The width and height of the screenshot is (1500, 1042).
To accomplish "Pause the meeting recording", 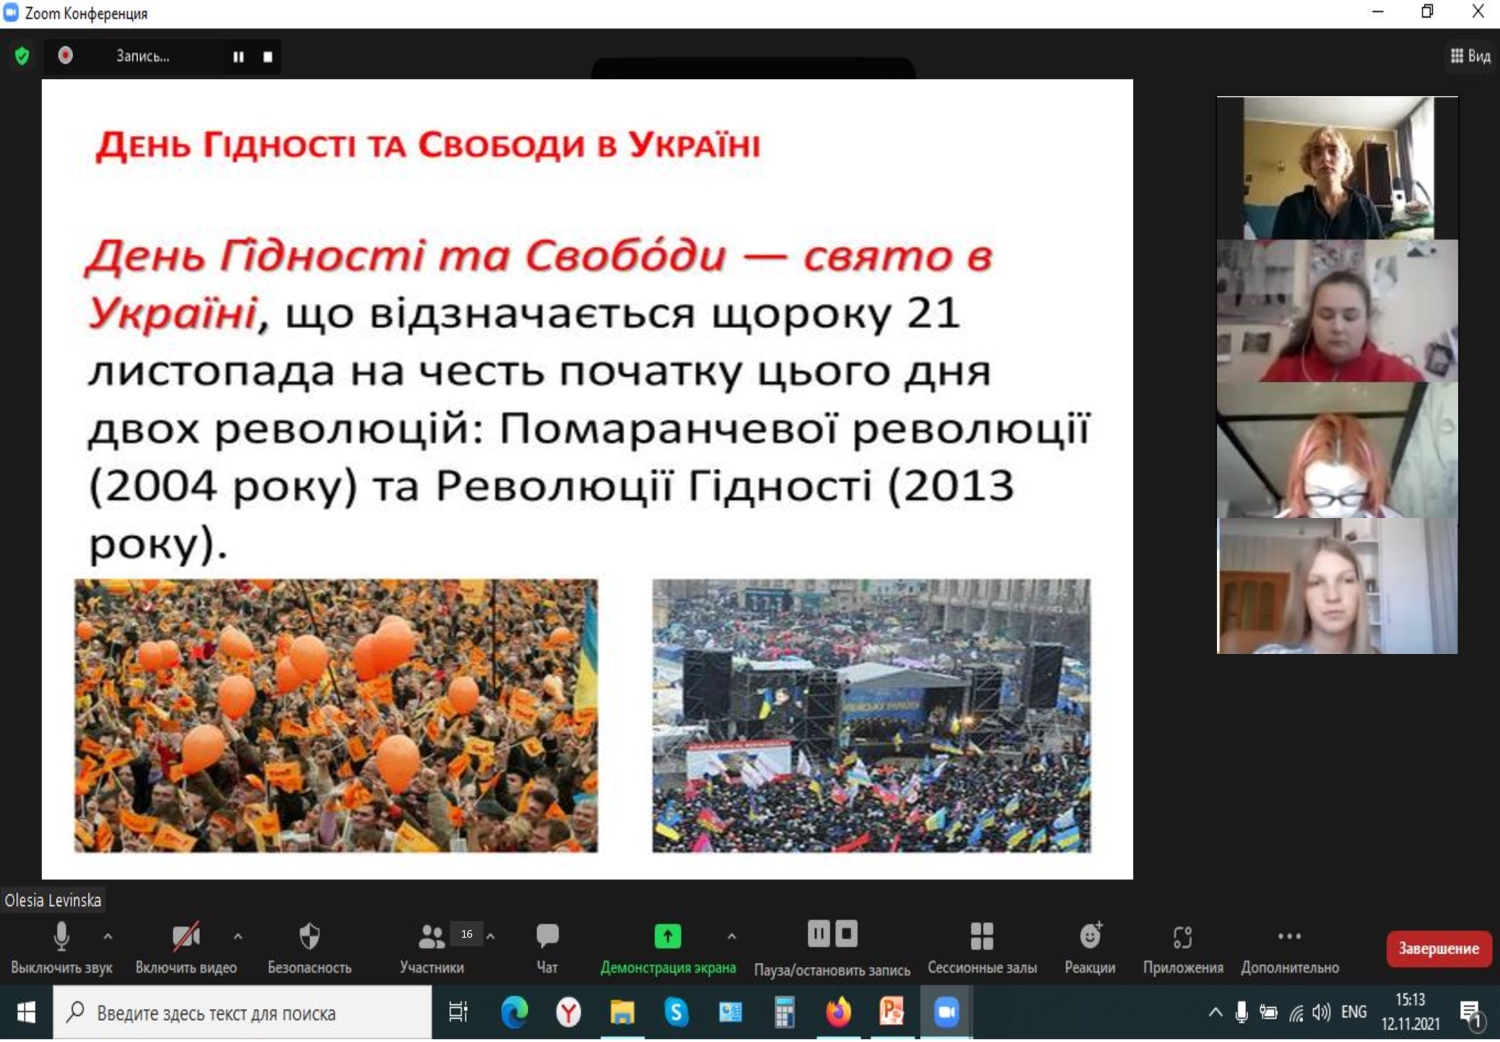I will click(818, 933).
